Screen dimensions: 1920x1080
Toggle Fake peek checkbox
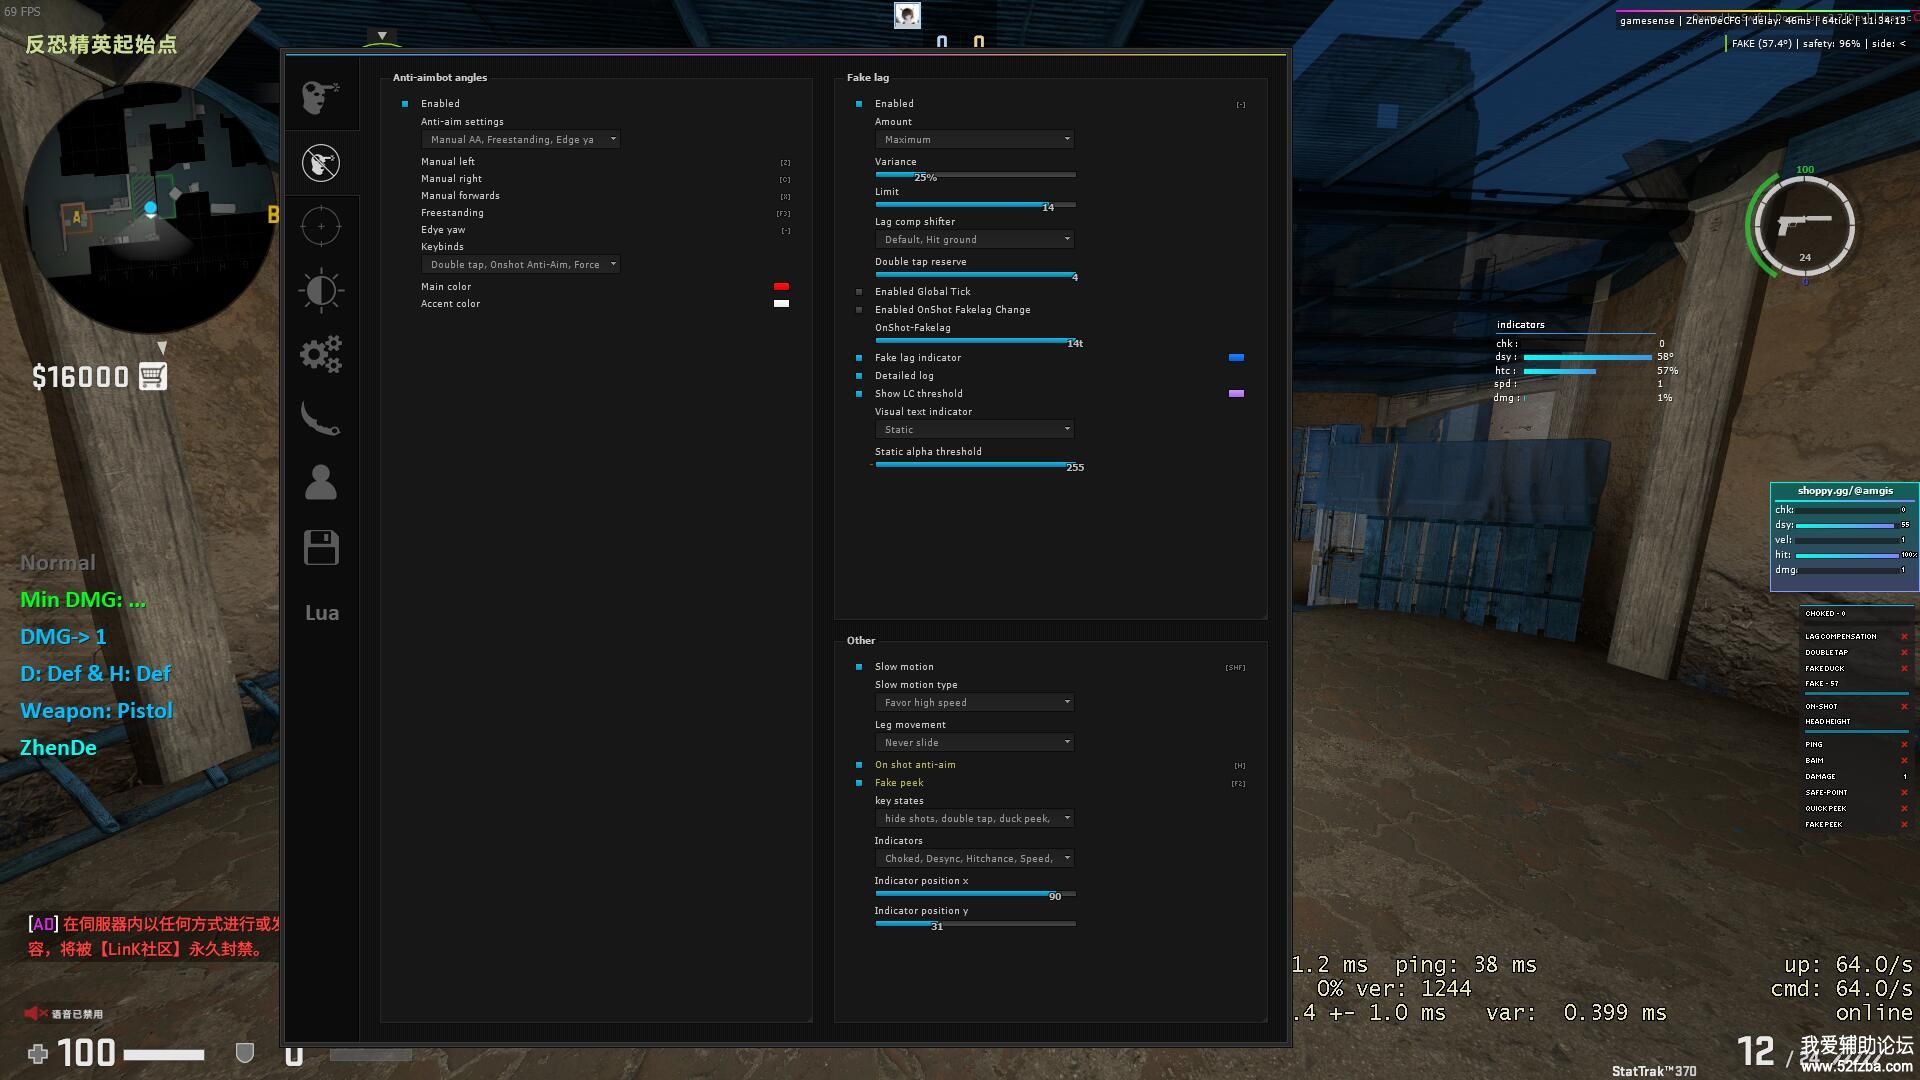[859, 783]
